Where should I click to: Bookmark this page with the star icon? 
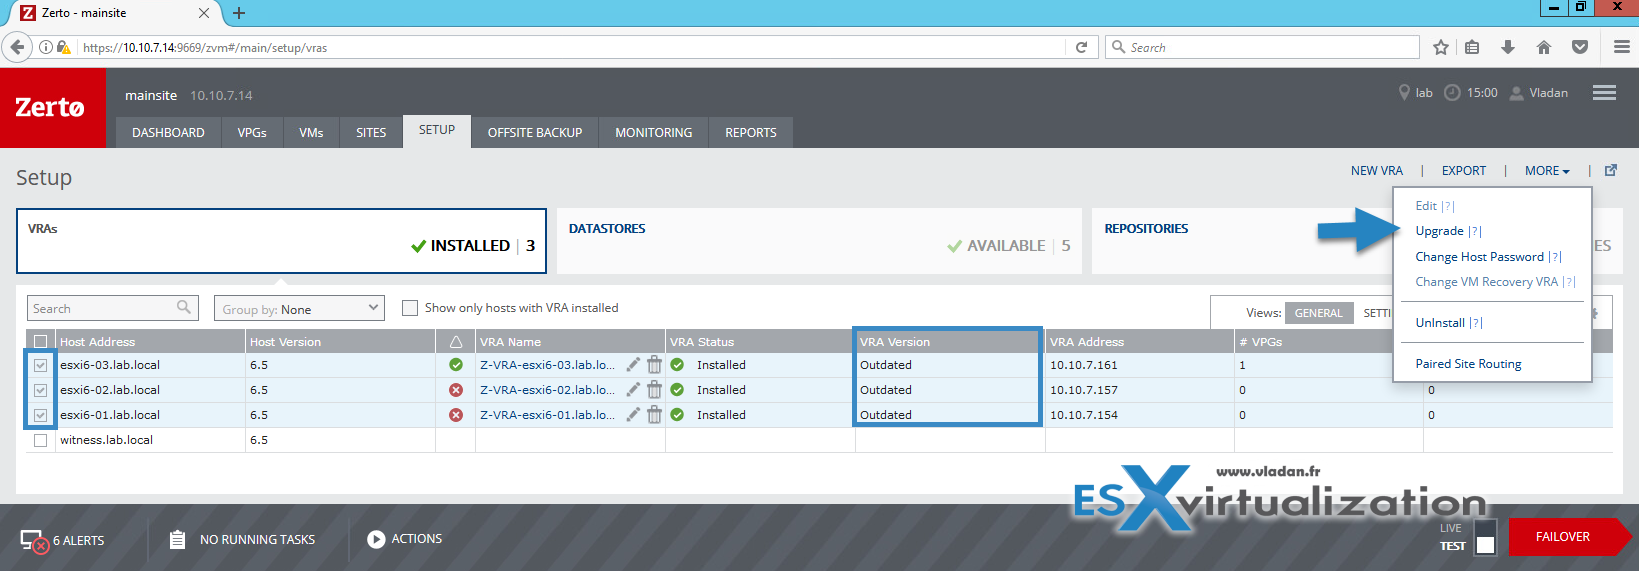point(1440,47)
